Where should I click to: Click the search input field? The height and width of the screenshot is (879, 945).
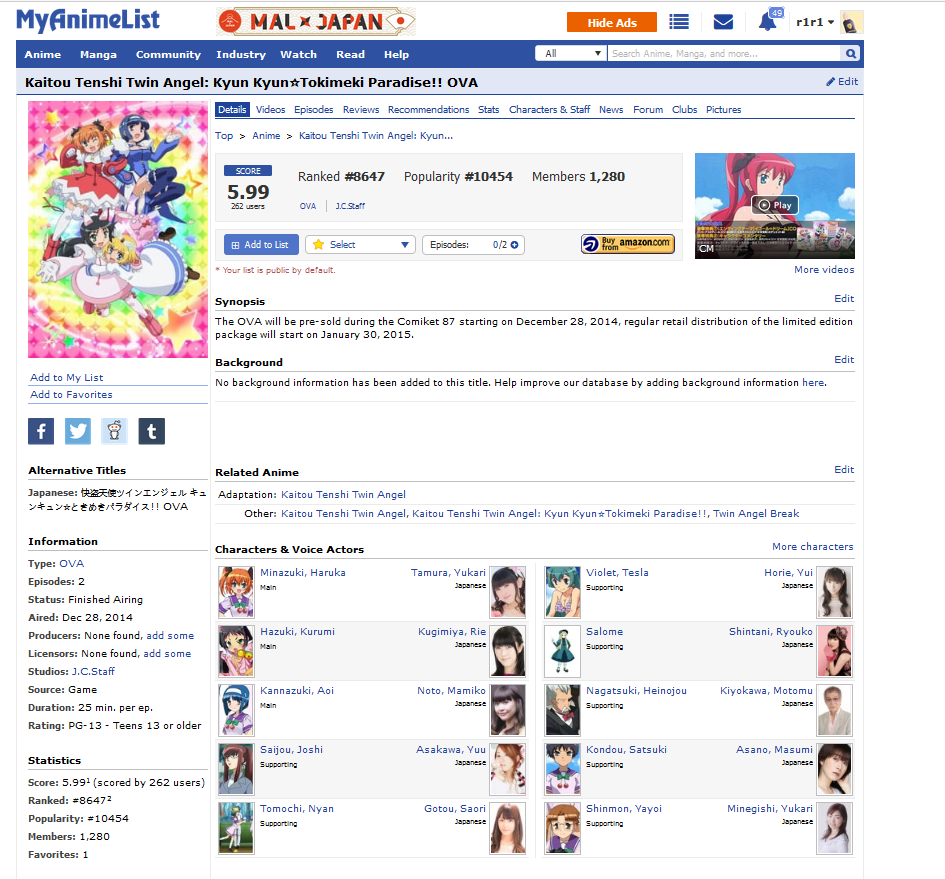724,54
